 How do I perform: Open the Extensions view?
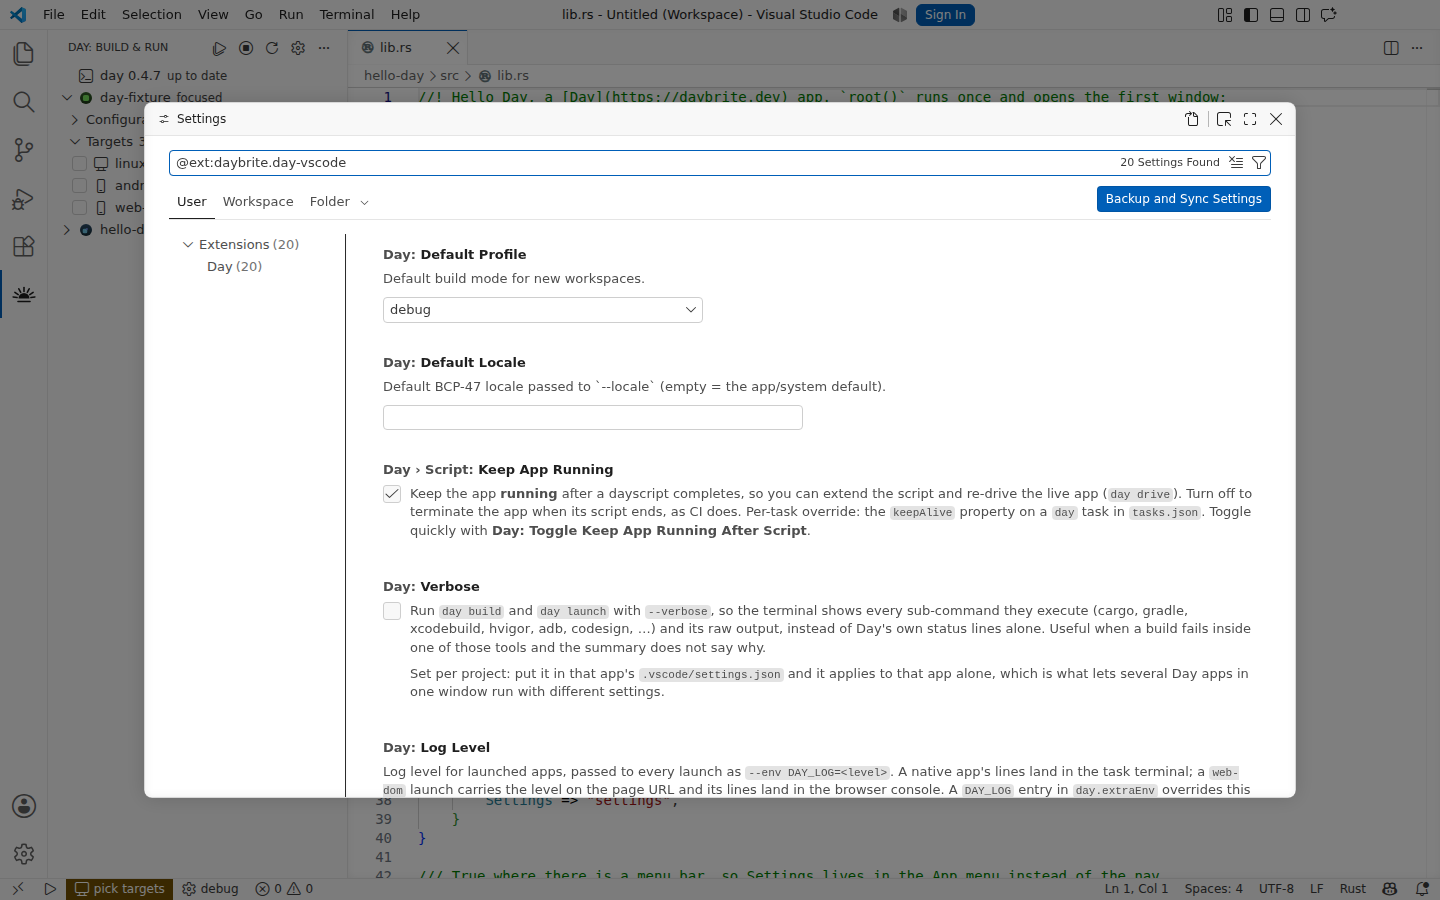(x=23, y=246)
